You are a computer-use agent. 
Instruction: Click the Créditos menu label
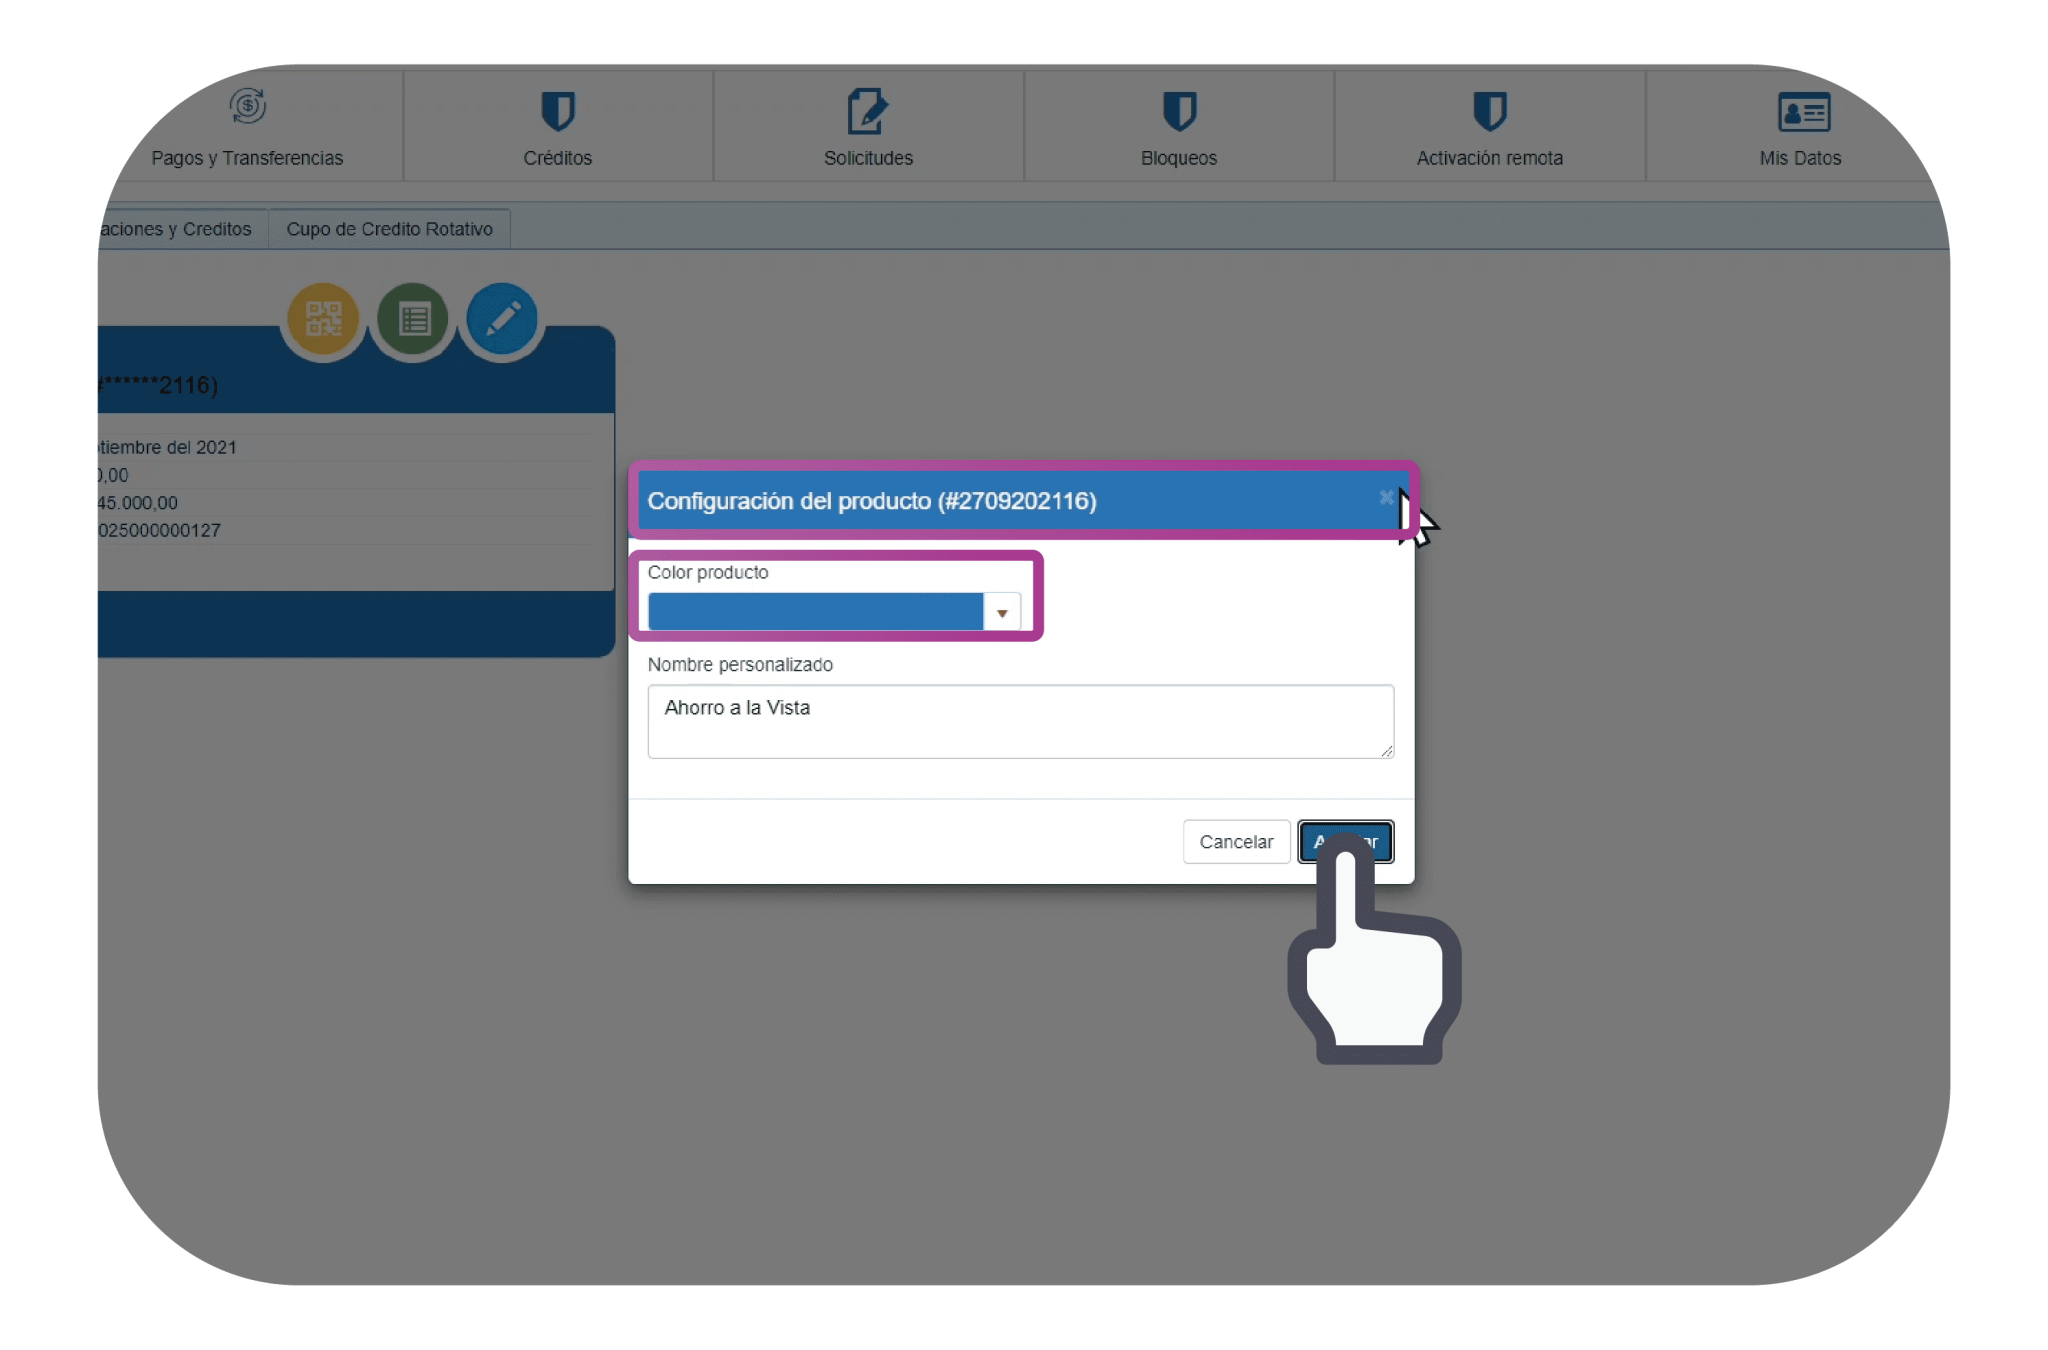pos(557,158)
